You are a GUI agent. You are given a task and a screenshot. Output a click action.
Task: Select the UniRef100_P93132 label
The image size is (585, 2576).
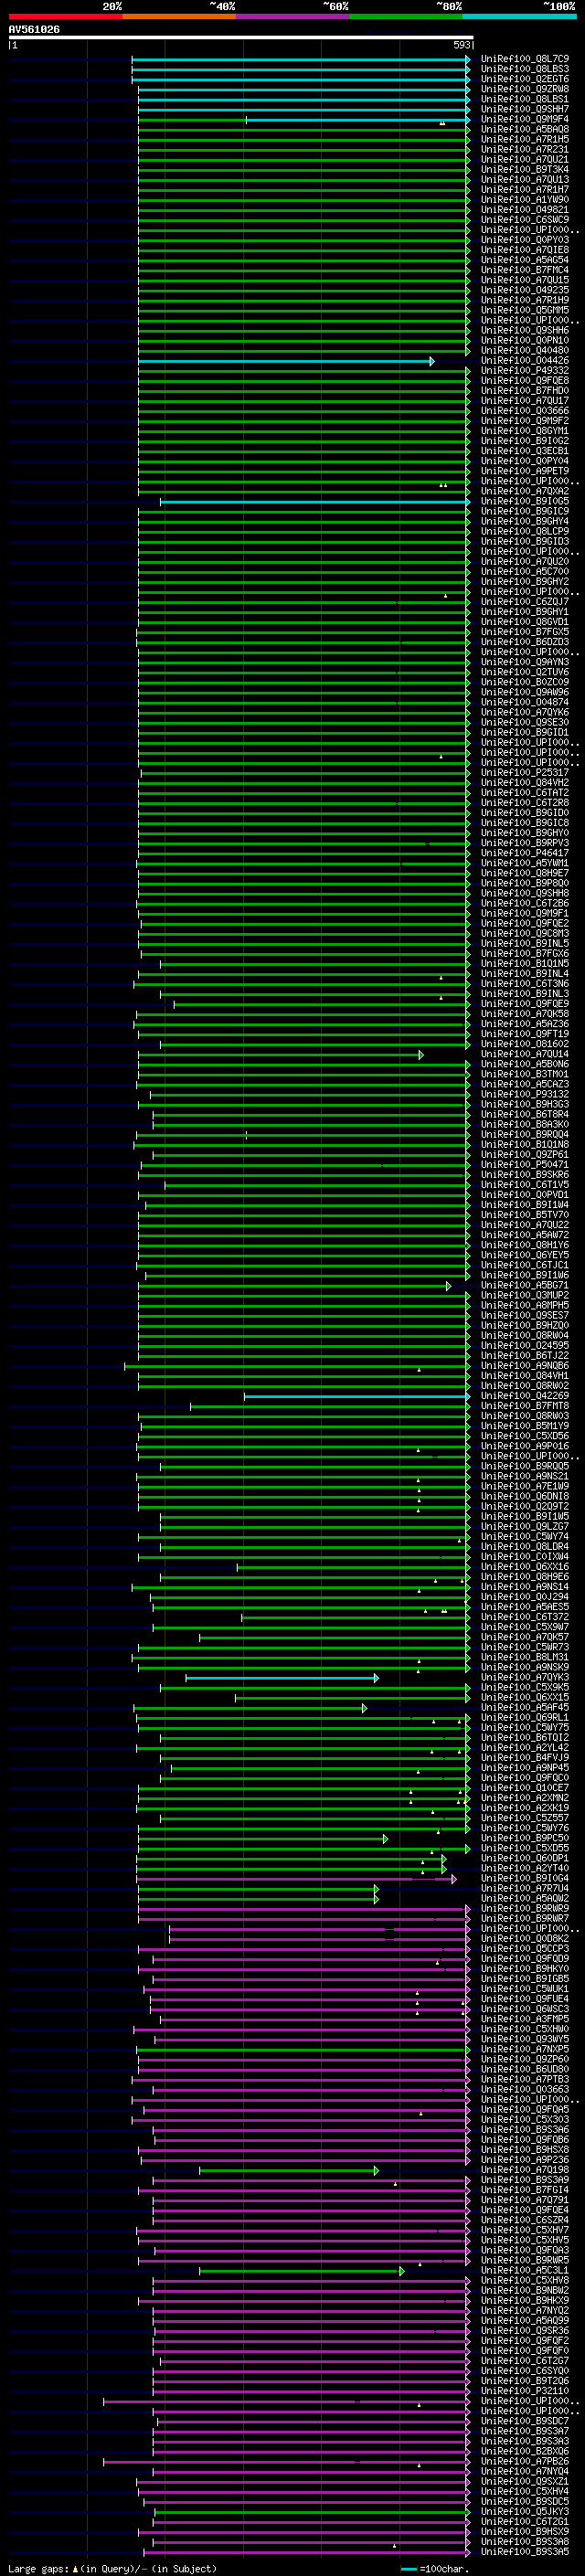tap(525, 1094)
